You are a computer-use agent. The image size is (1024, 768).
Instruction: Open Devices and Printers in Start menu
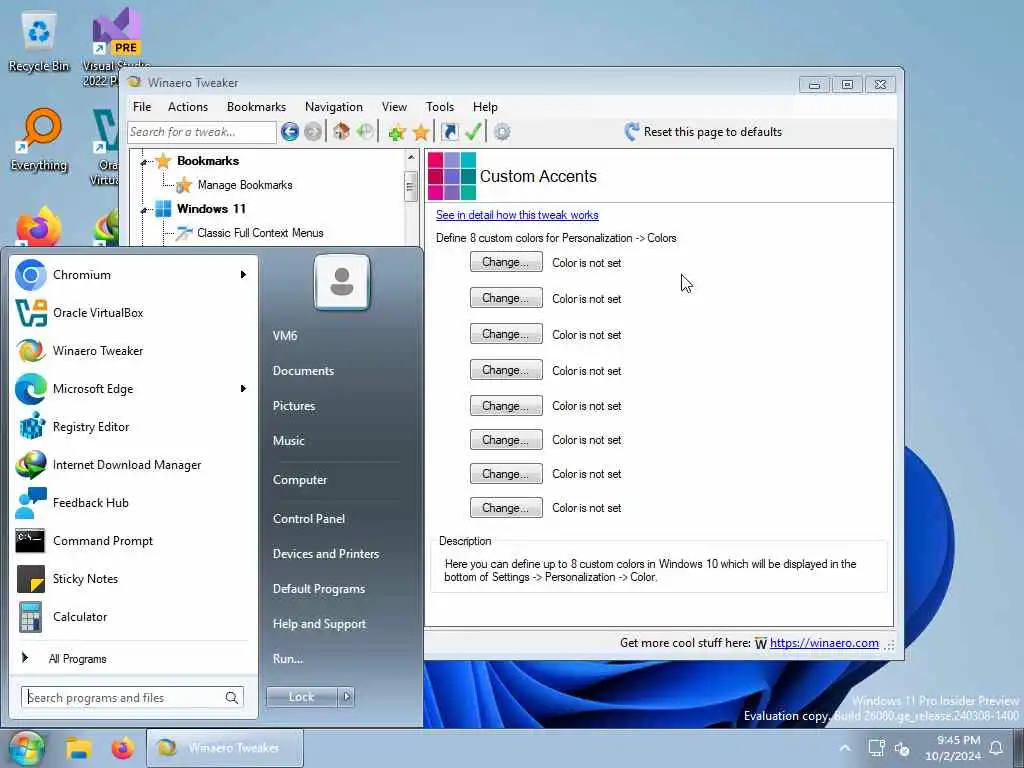point(326,554)
